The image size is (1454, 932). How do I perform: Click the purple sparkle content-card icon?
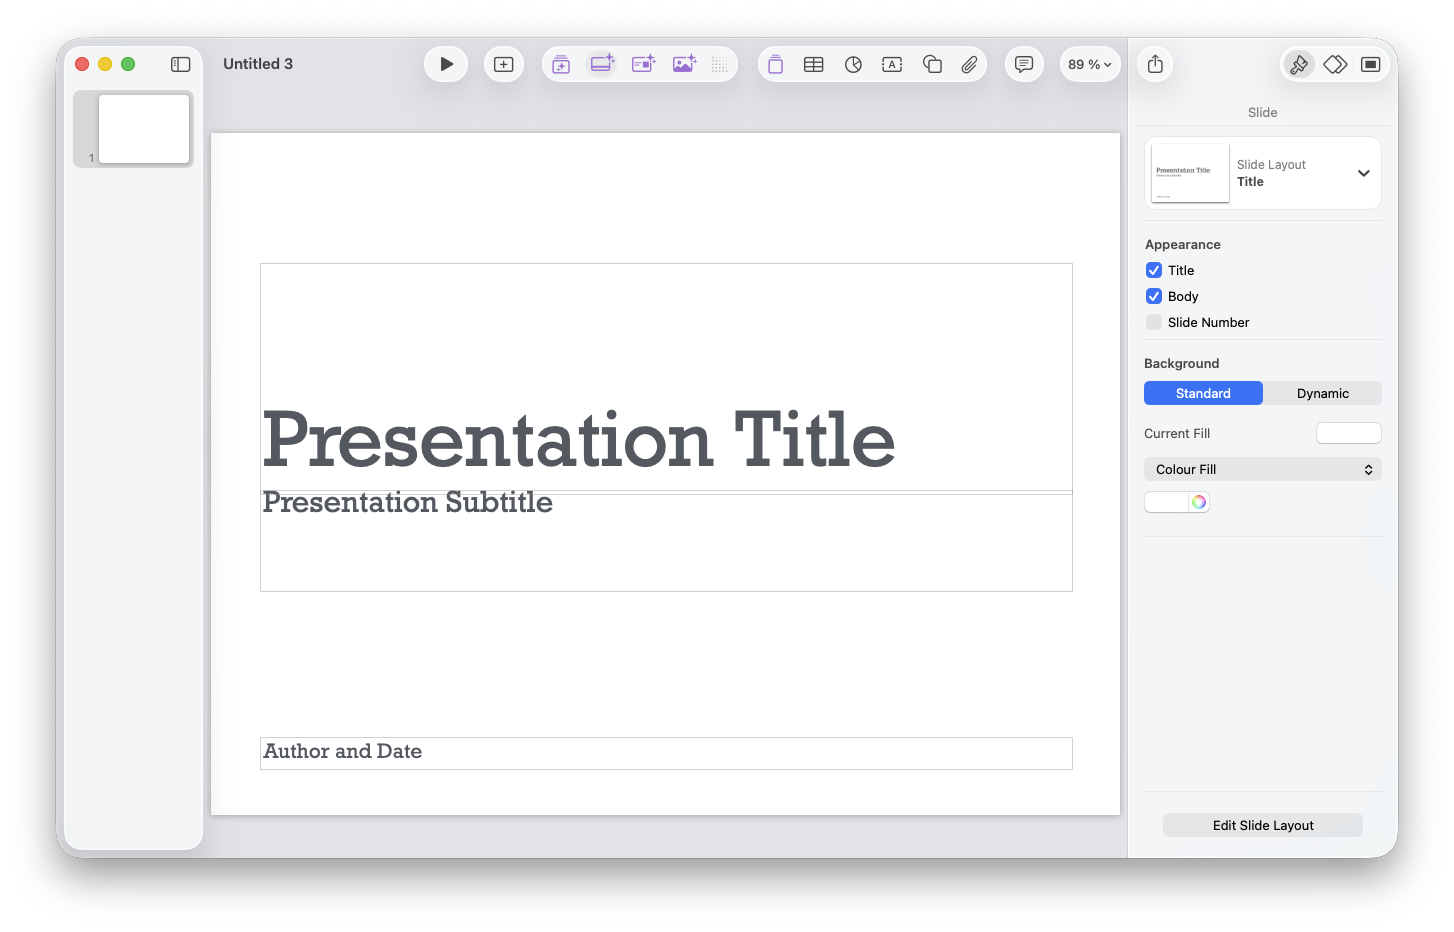643,64
